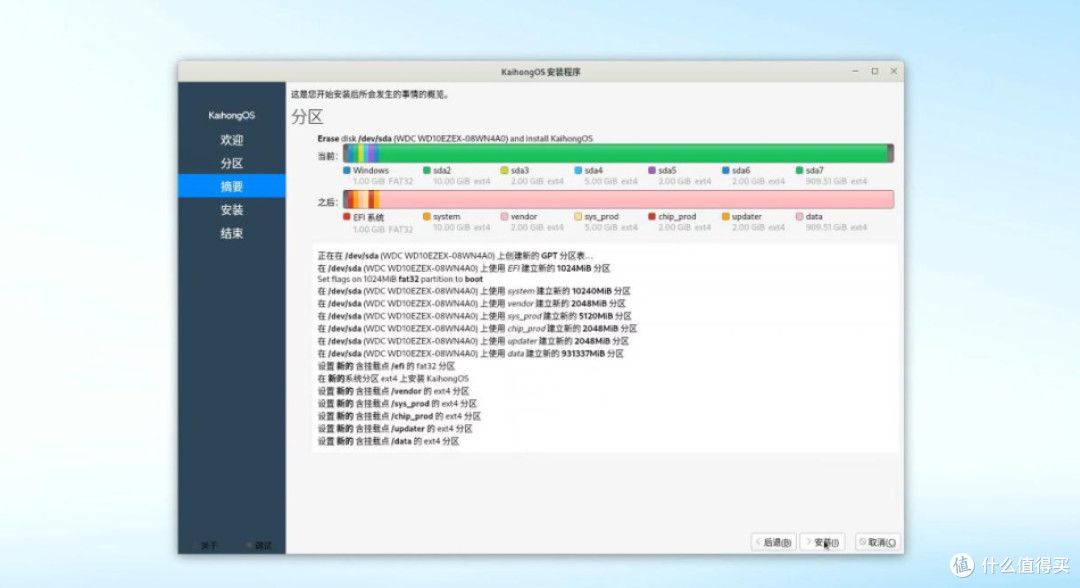
Task: Click the line creating the data 931337MiB partition
Action: click(470, 353)
